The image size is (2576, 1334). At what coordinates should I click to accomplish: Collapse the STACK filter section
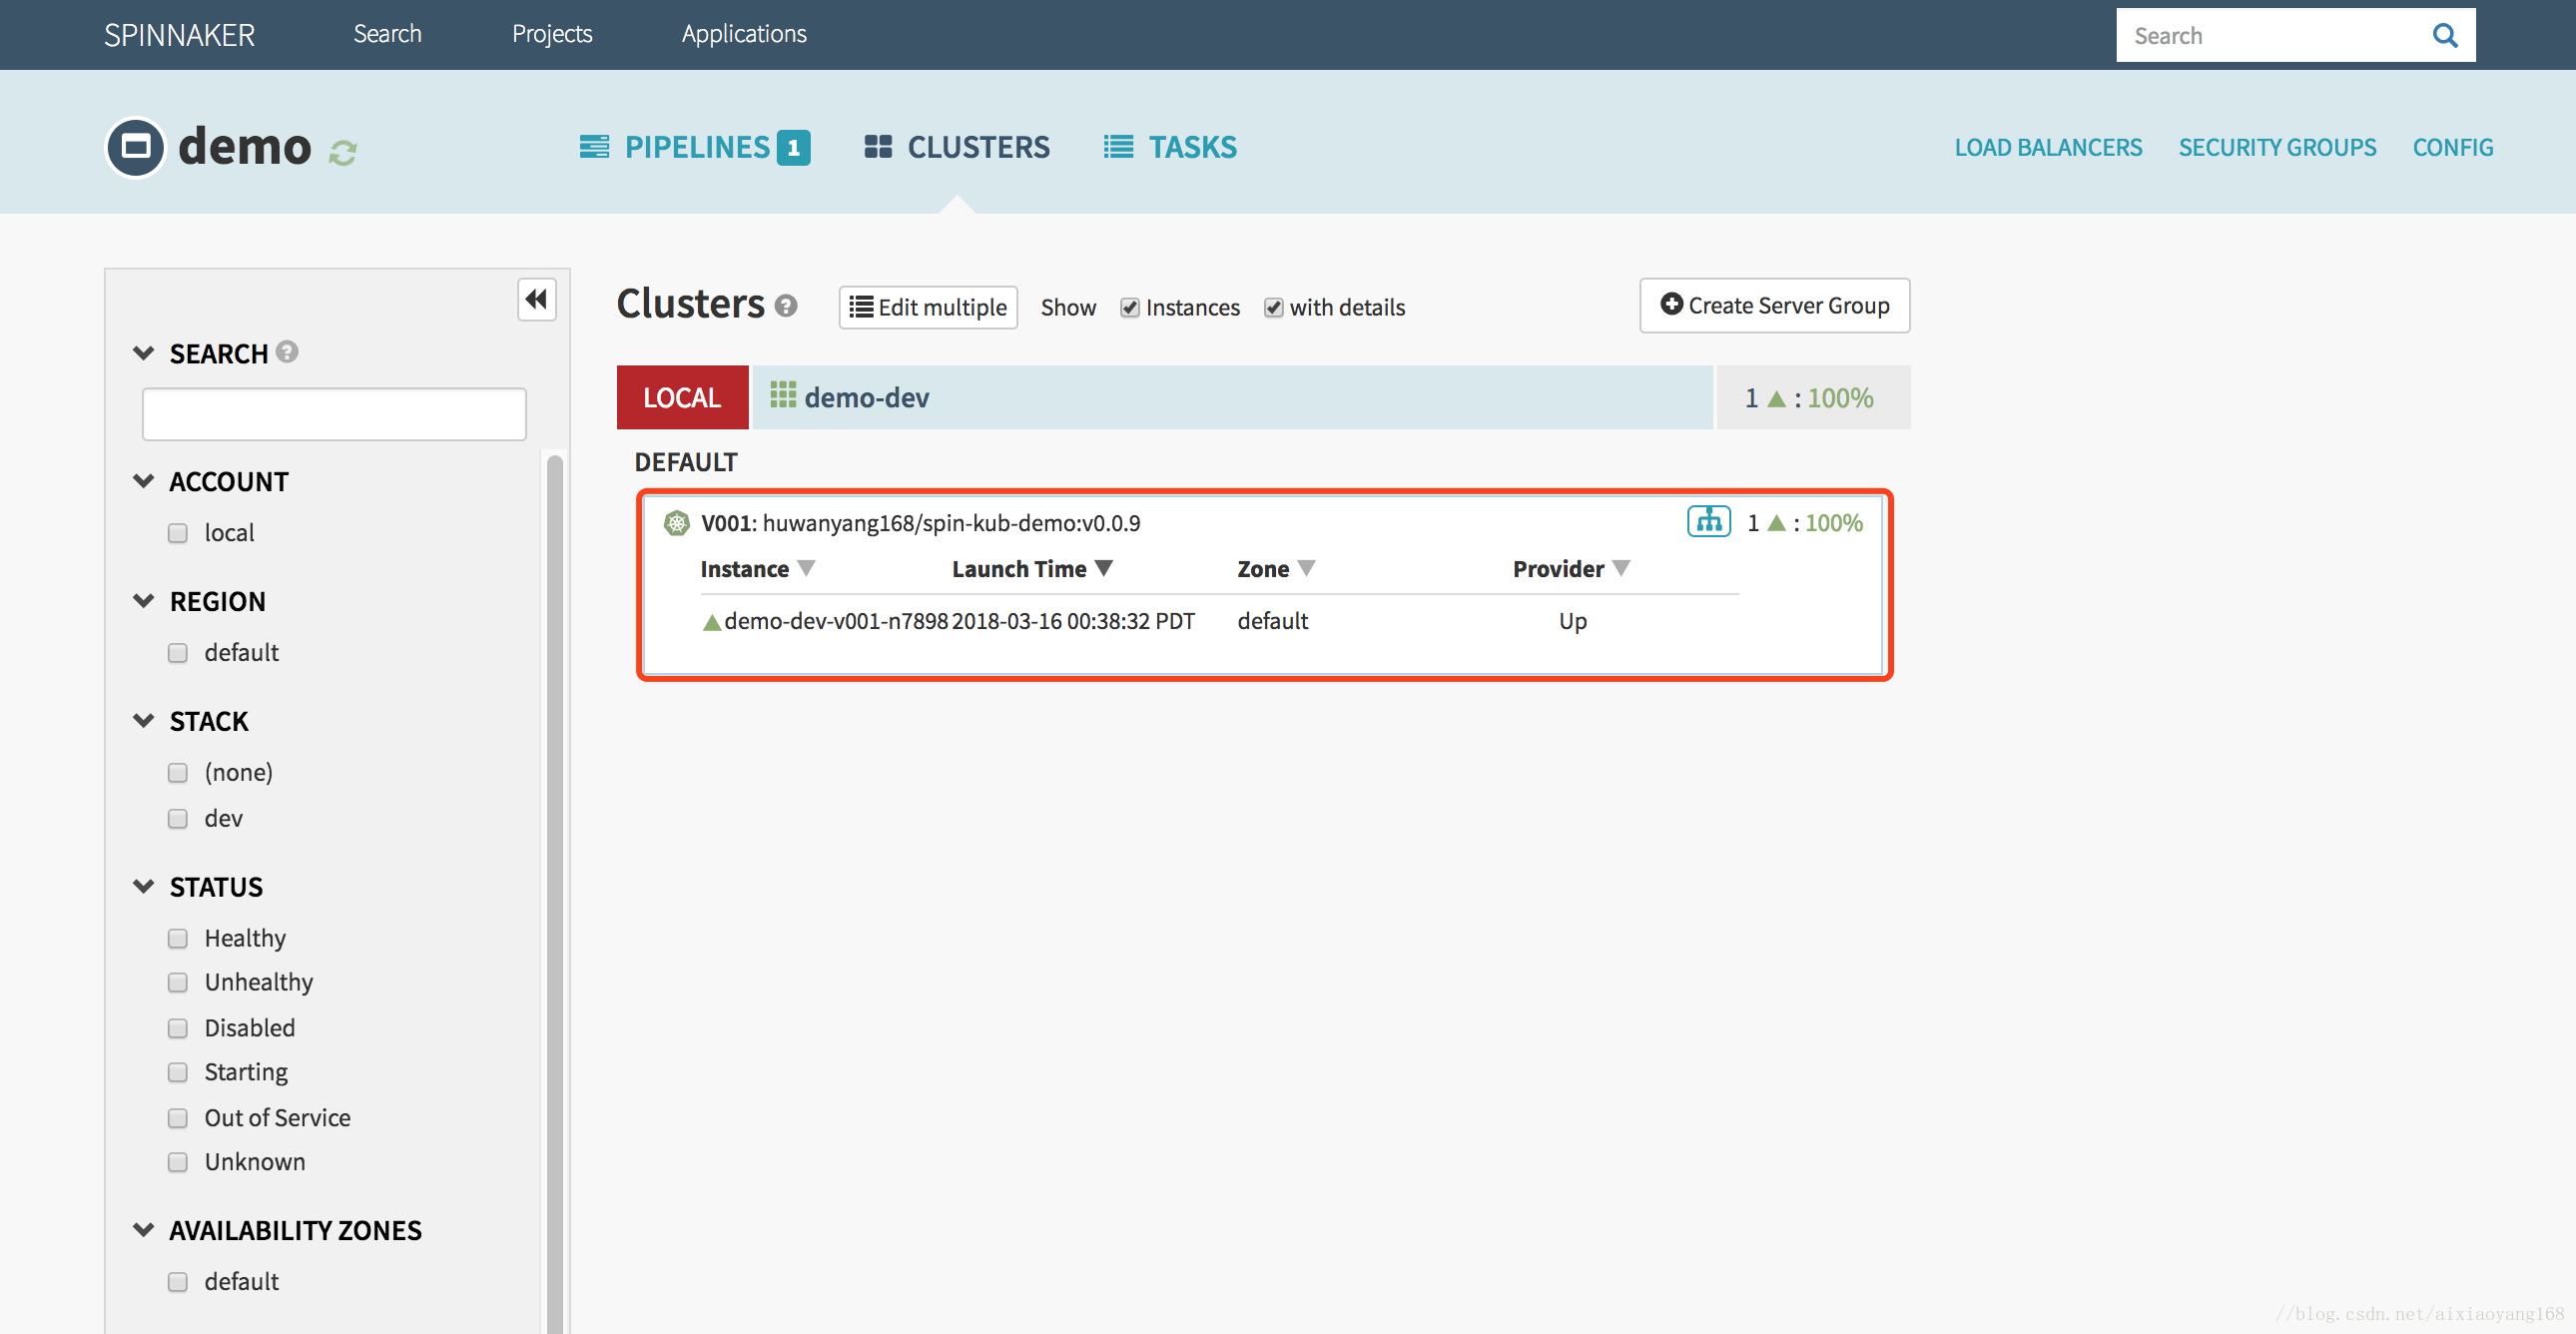[x=144, y=720]
